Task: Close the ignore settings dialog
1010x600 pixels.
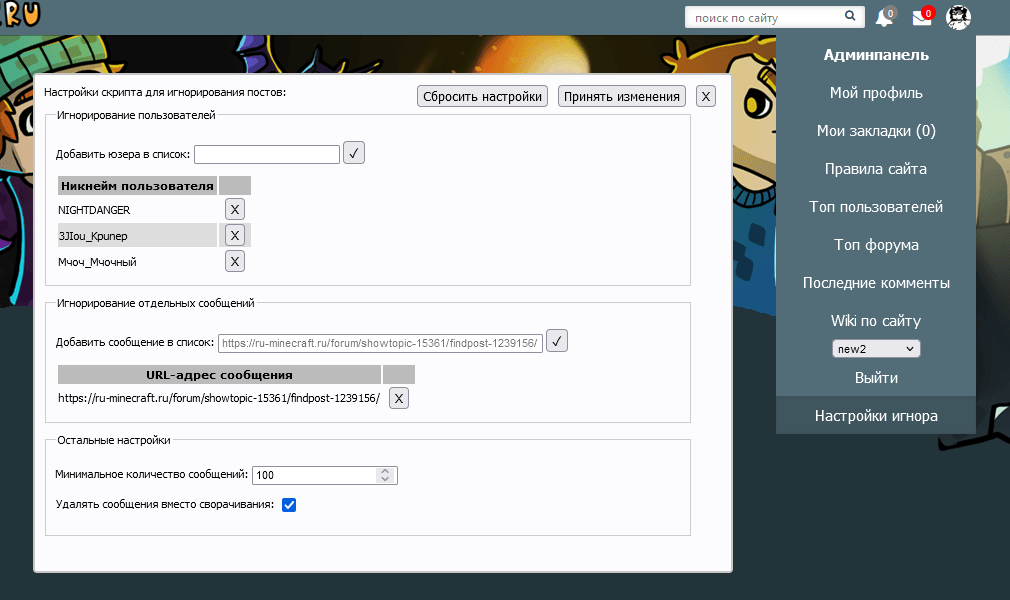Action: point(706,96)
